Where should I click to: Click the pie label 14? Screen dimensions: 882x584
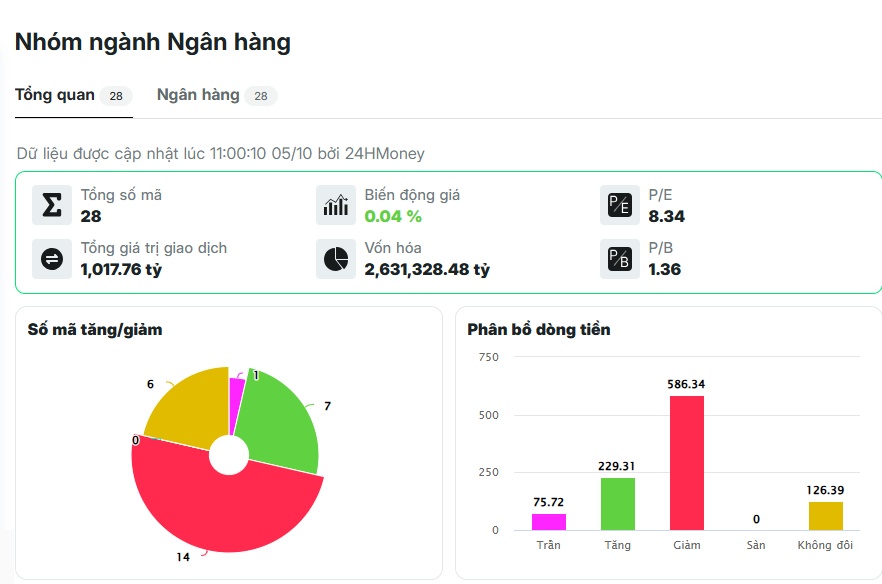click(183, 557)
